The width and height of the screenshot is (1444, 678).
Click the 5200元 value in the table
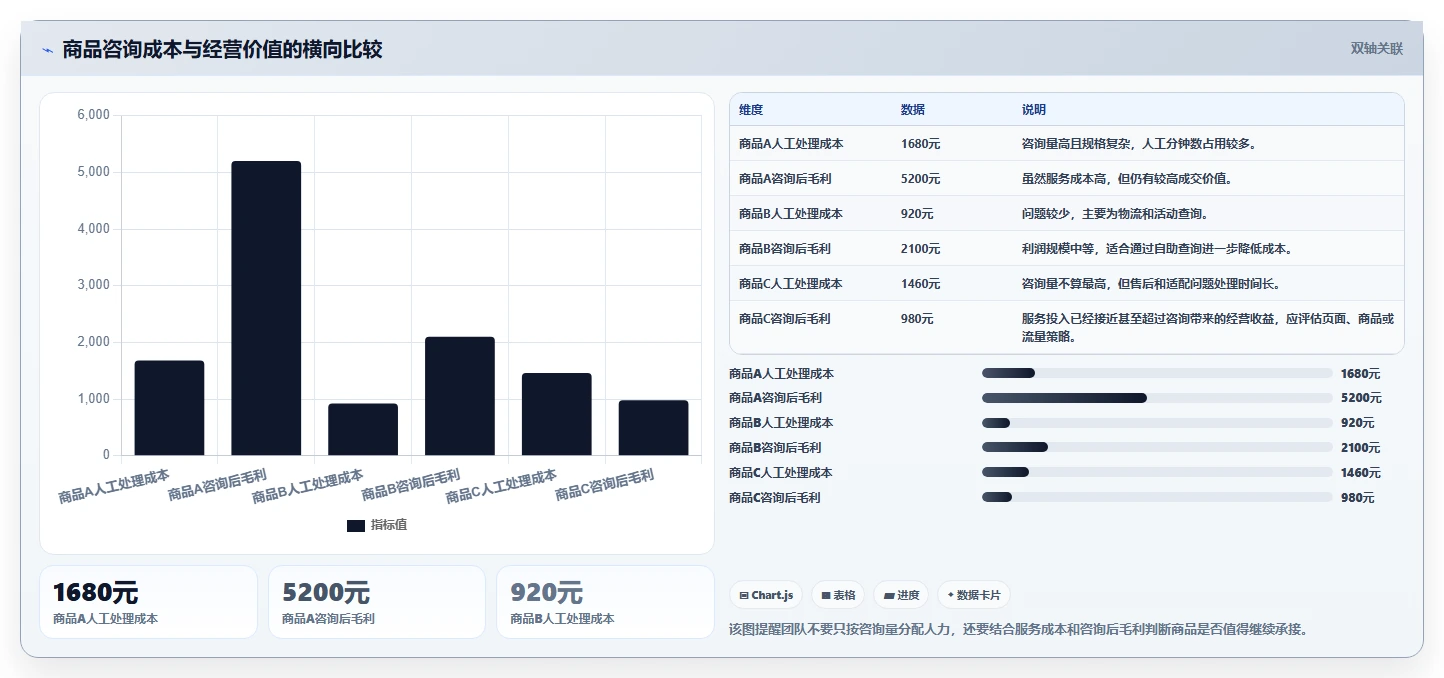pyautogui.click(x=921, y=179)
